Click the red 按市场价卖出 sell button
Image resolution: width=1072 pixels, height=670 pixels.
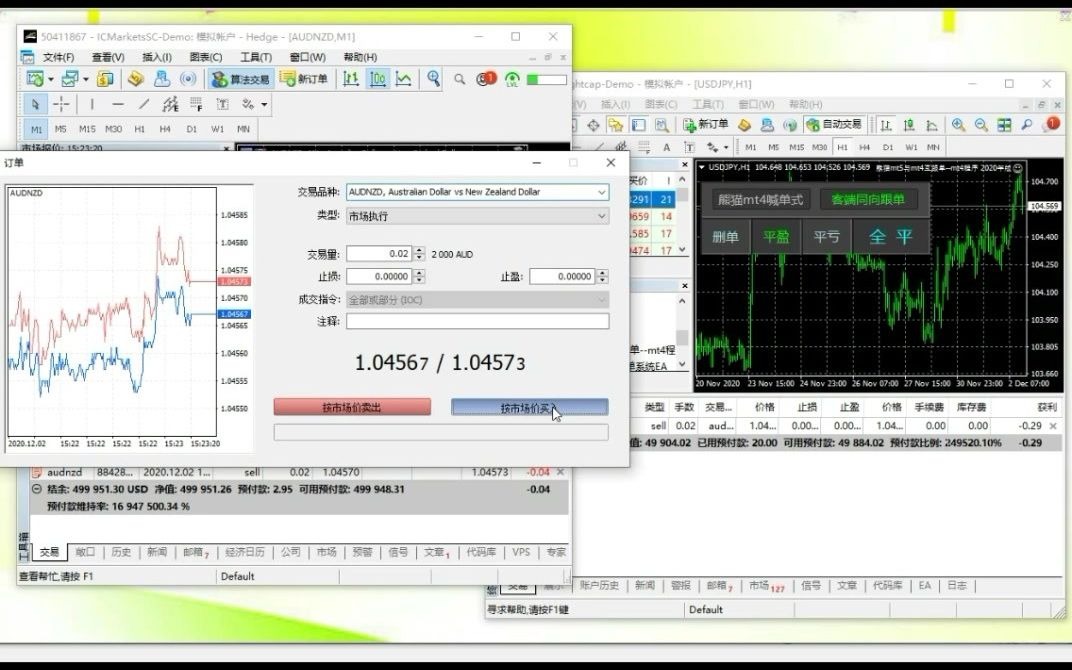(350, 406)
